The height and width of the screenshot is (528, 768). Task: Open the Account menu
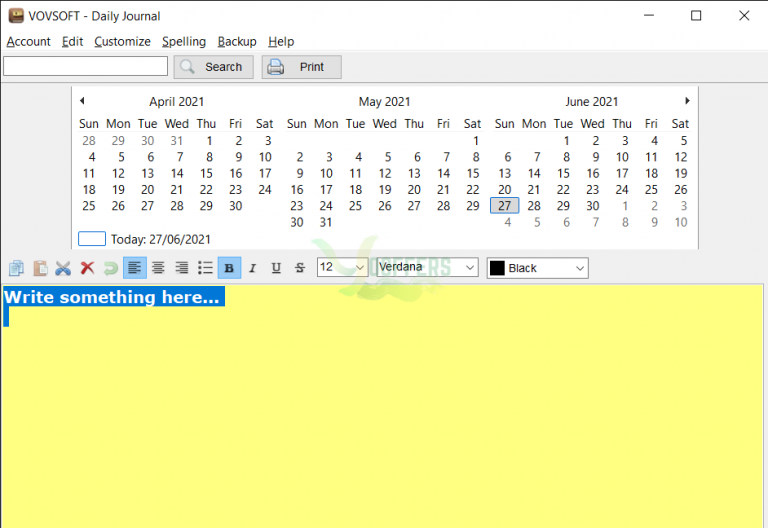[x=28, y=42]
